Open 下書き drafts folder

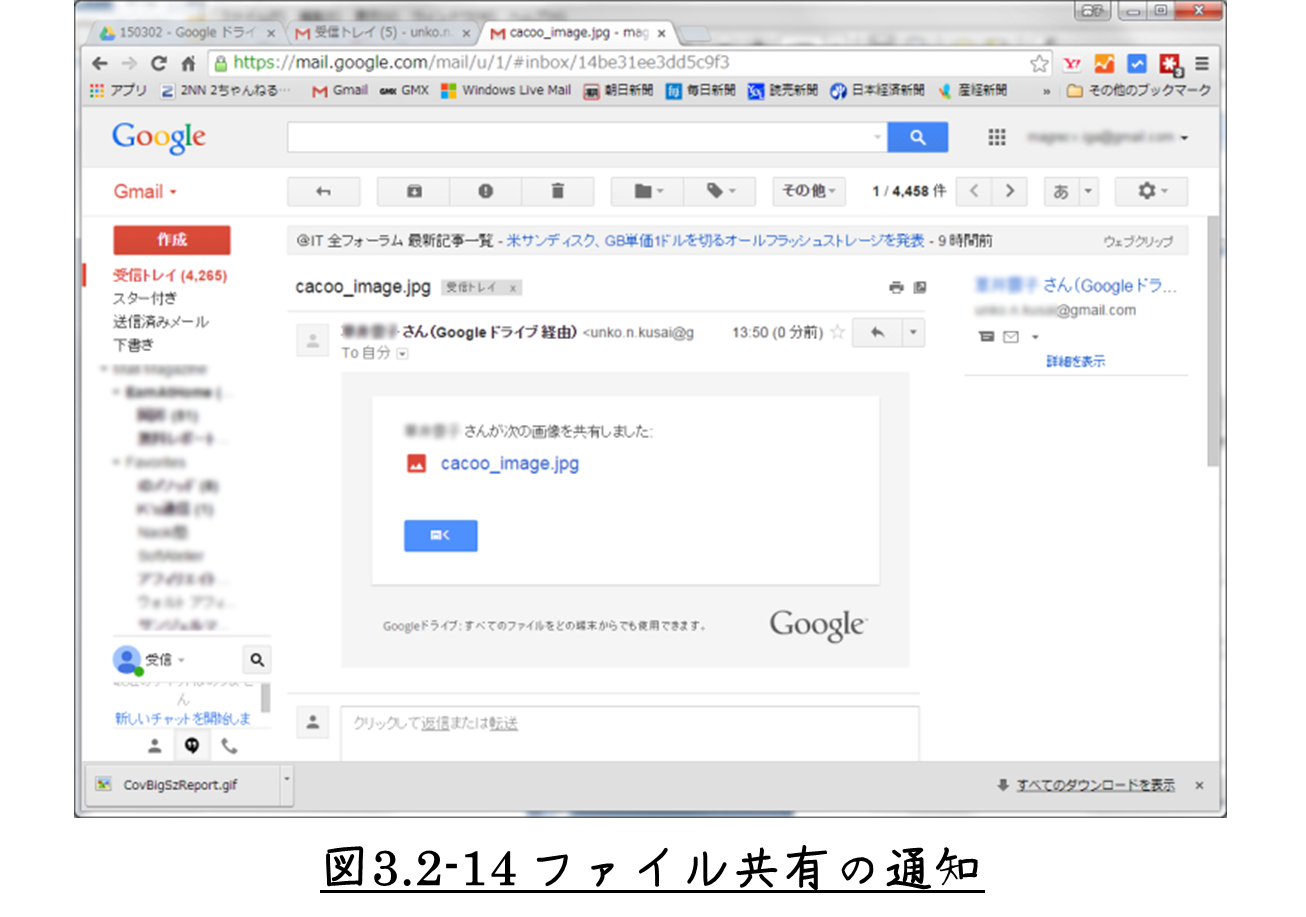[x=134, y=345]
